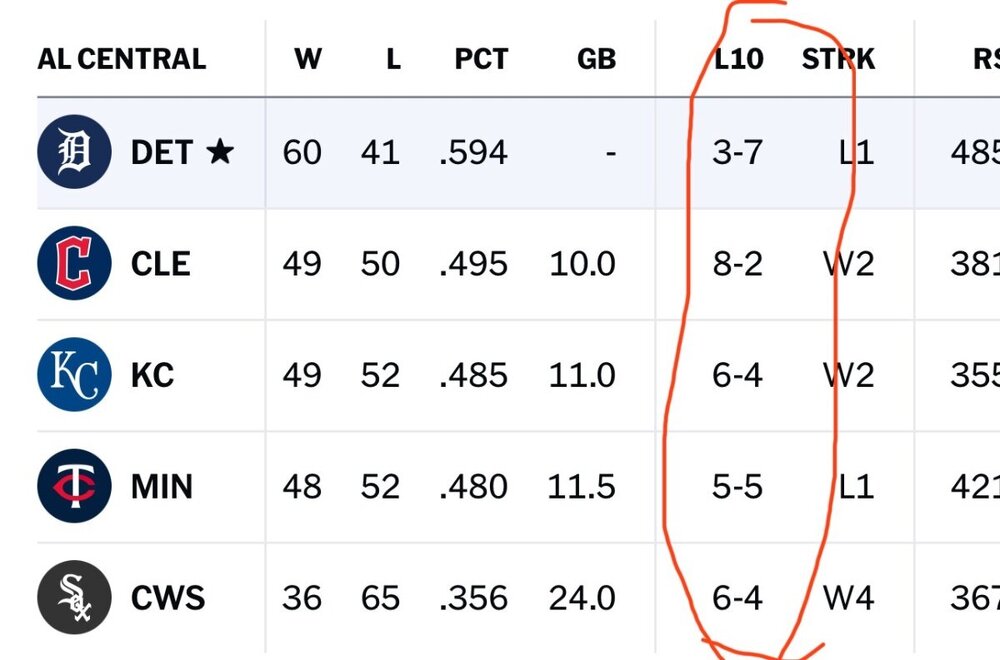Sort standings by the L column header
1000x660 pixels.
click(x=393, y=59)
